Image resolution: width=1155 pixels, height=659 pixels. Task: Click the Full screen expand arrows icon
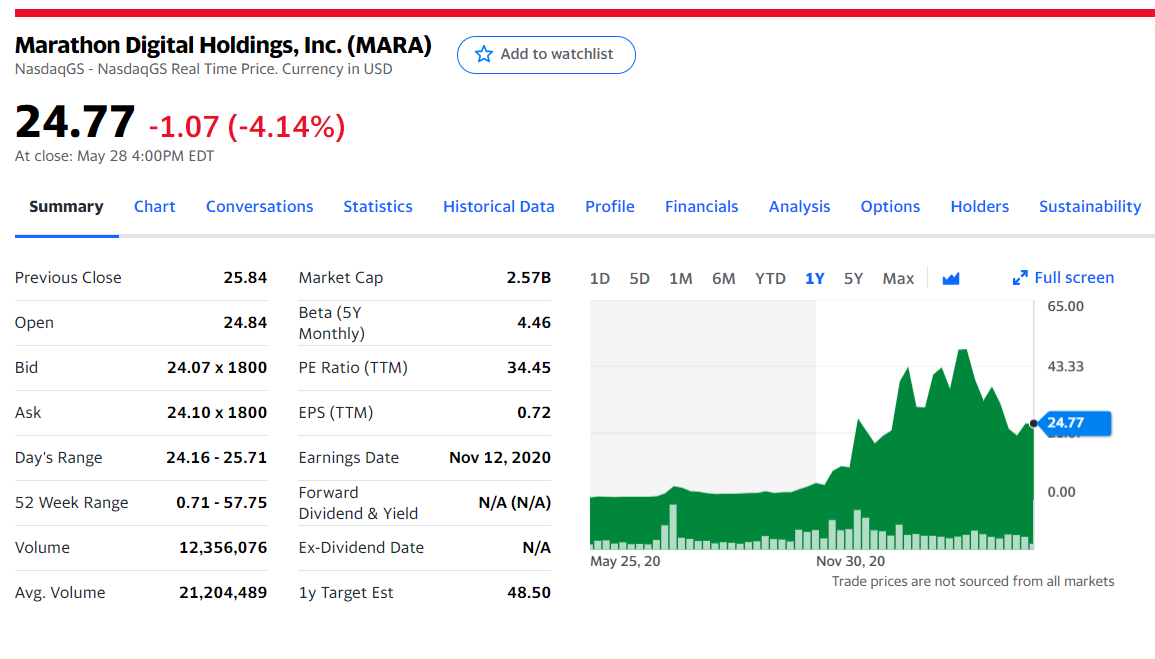coord(1020,278)
